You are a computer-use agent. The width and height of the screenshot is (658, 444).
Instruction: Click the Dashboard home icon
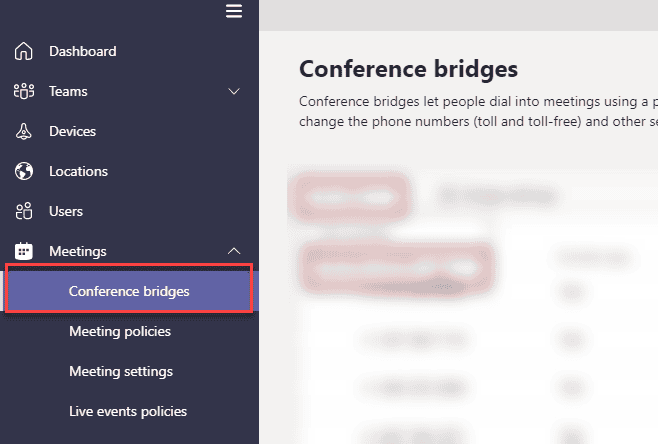pyautogui.click(x=24, y=51)
